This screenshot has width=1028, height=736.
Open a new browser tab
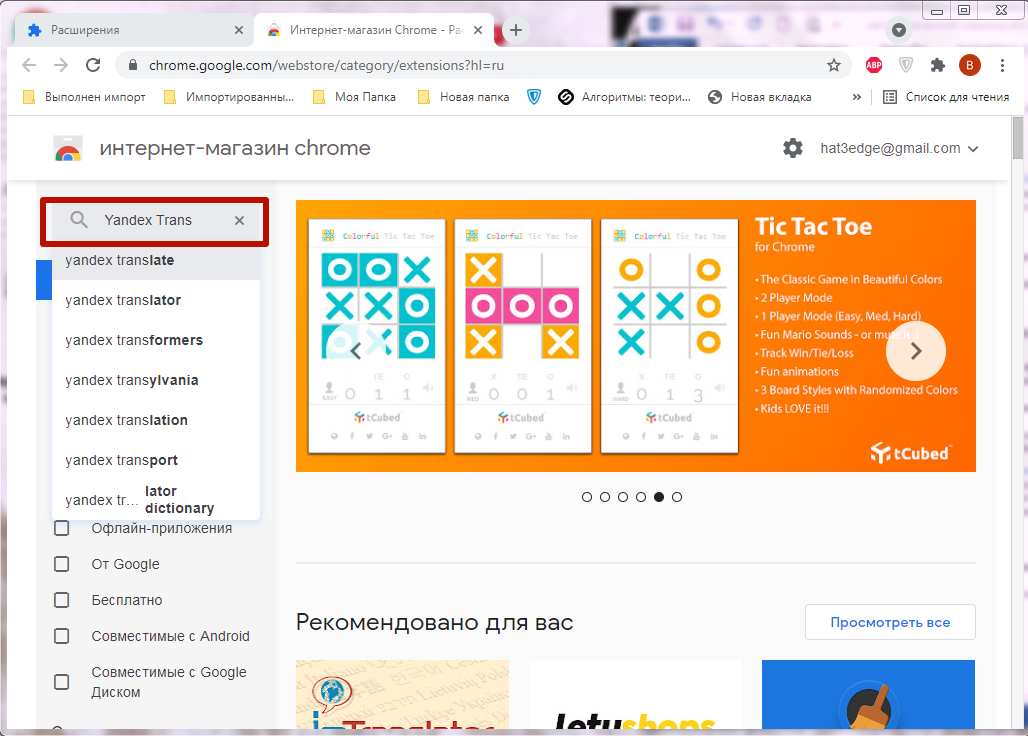click(516, 30)
